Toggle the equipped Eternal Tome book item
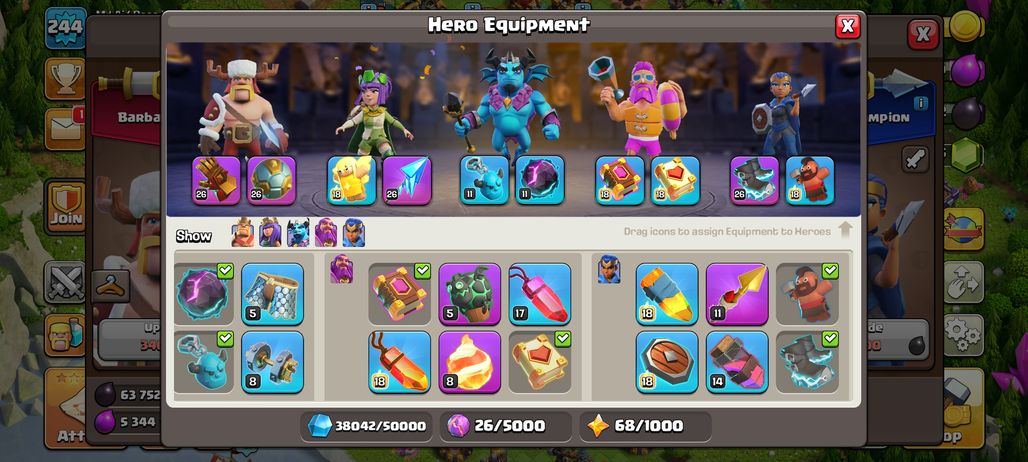This screenshot has height=462, width=1028. click(x=399, y=294)
